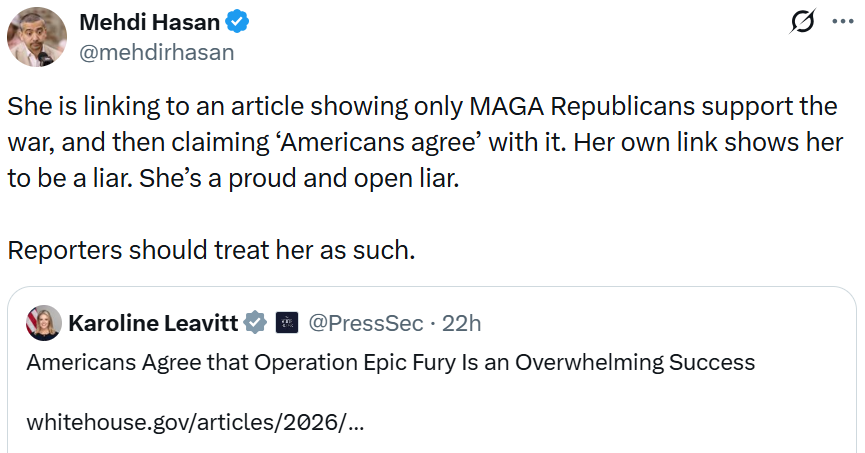The width and height of the screenshot is (865, 453).
Task: Visit the @mehdirhasan handle
Action: [156, 53]
